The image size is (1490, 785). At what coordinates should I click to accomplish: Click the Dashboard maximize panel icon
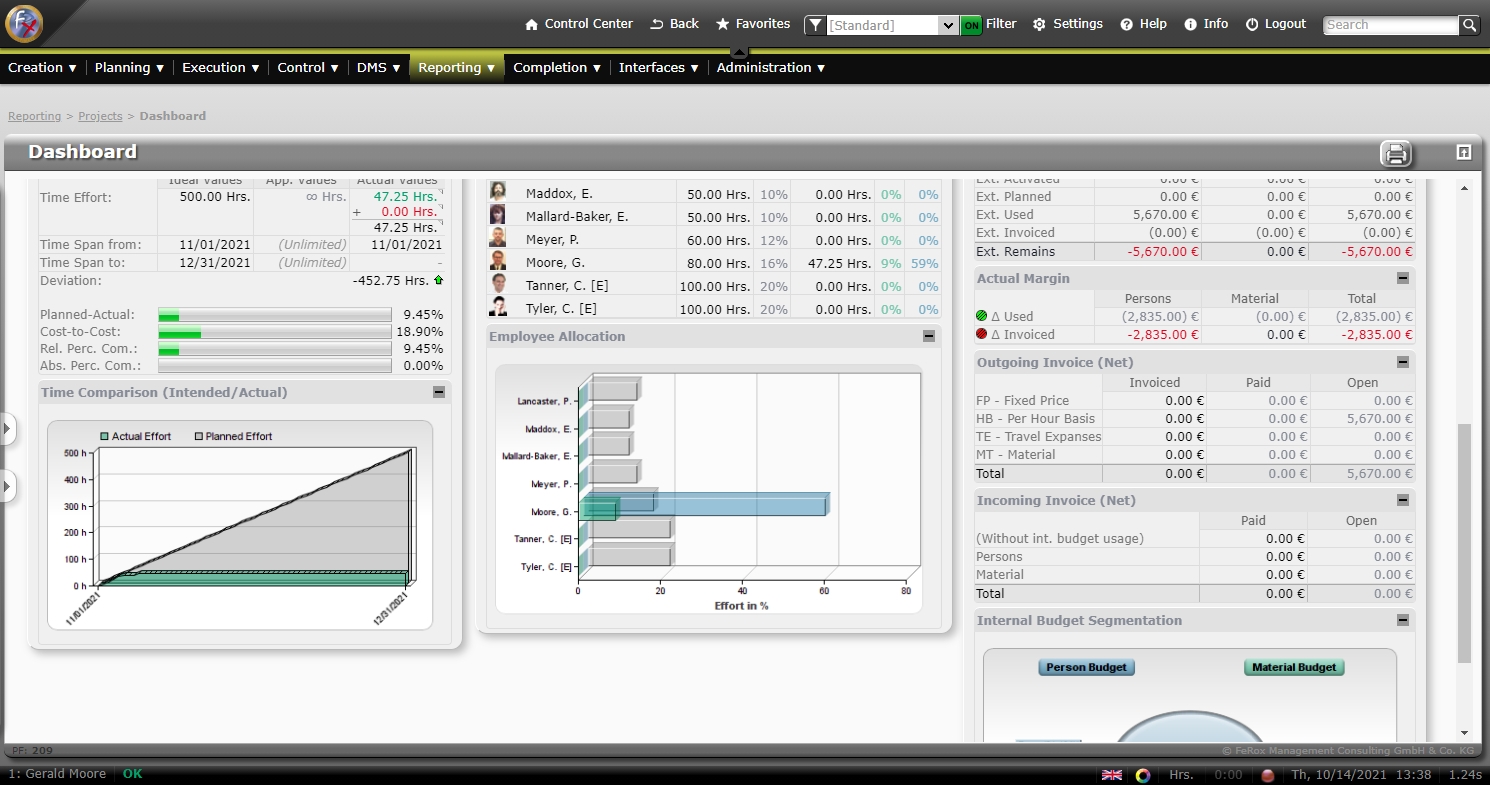point(1464,152)
